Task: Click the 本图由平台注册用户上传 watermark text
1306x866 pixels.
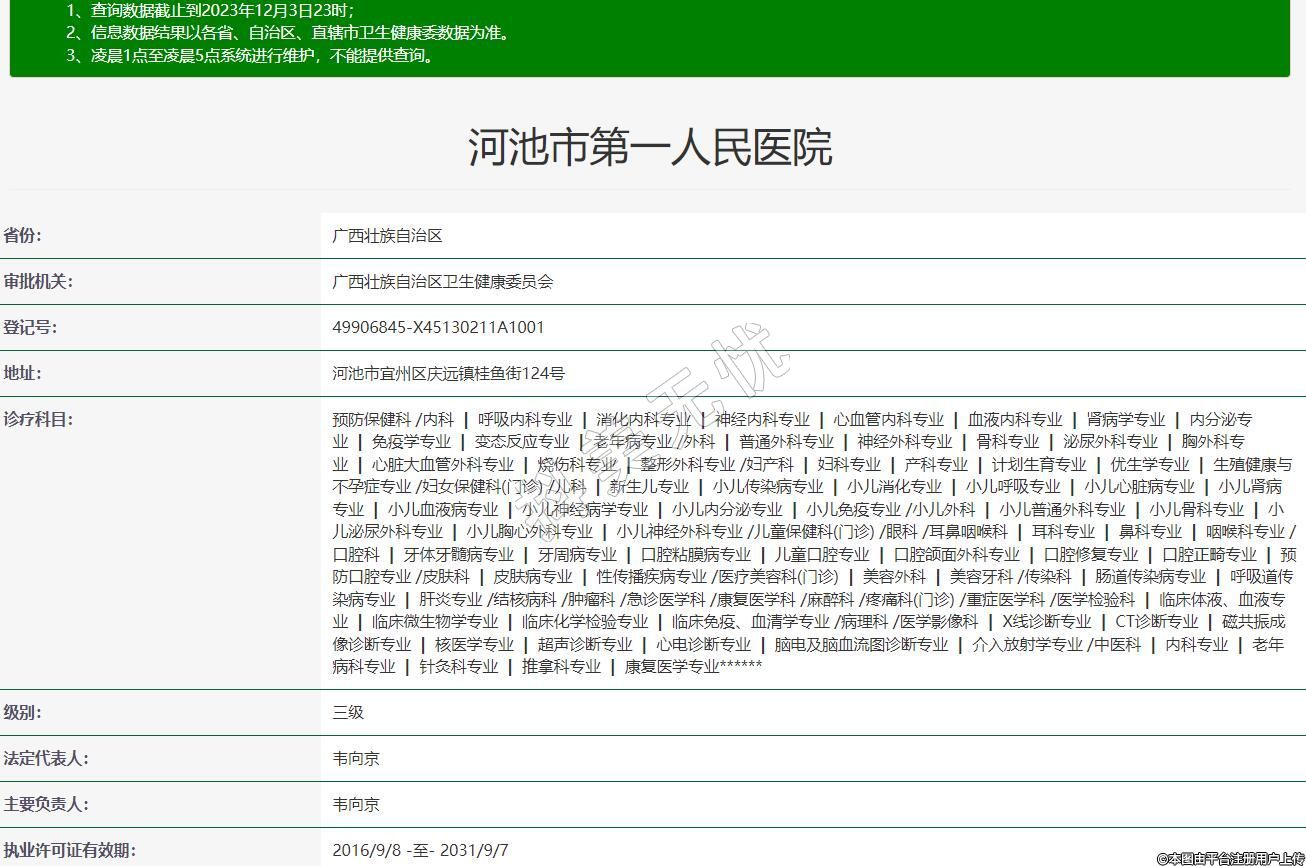Action: 1230,858
